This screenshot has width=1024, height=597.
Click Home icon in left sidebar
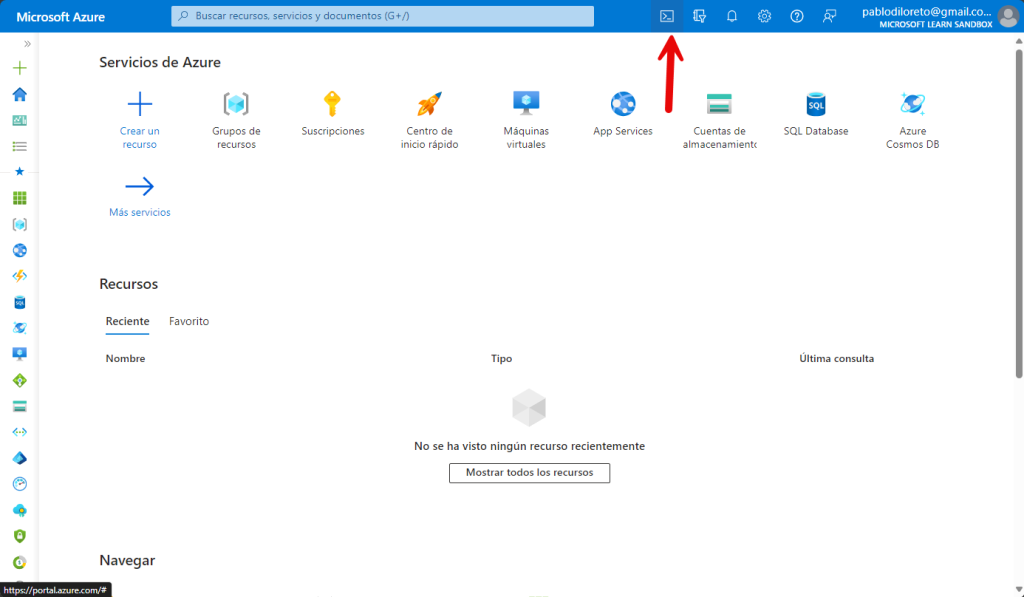pos(19,94)
